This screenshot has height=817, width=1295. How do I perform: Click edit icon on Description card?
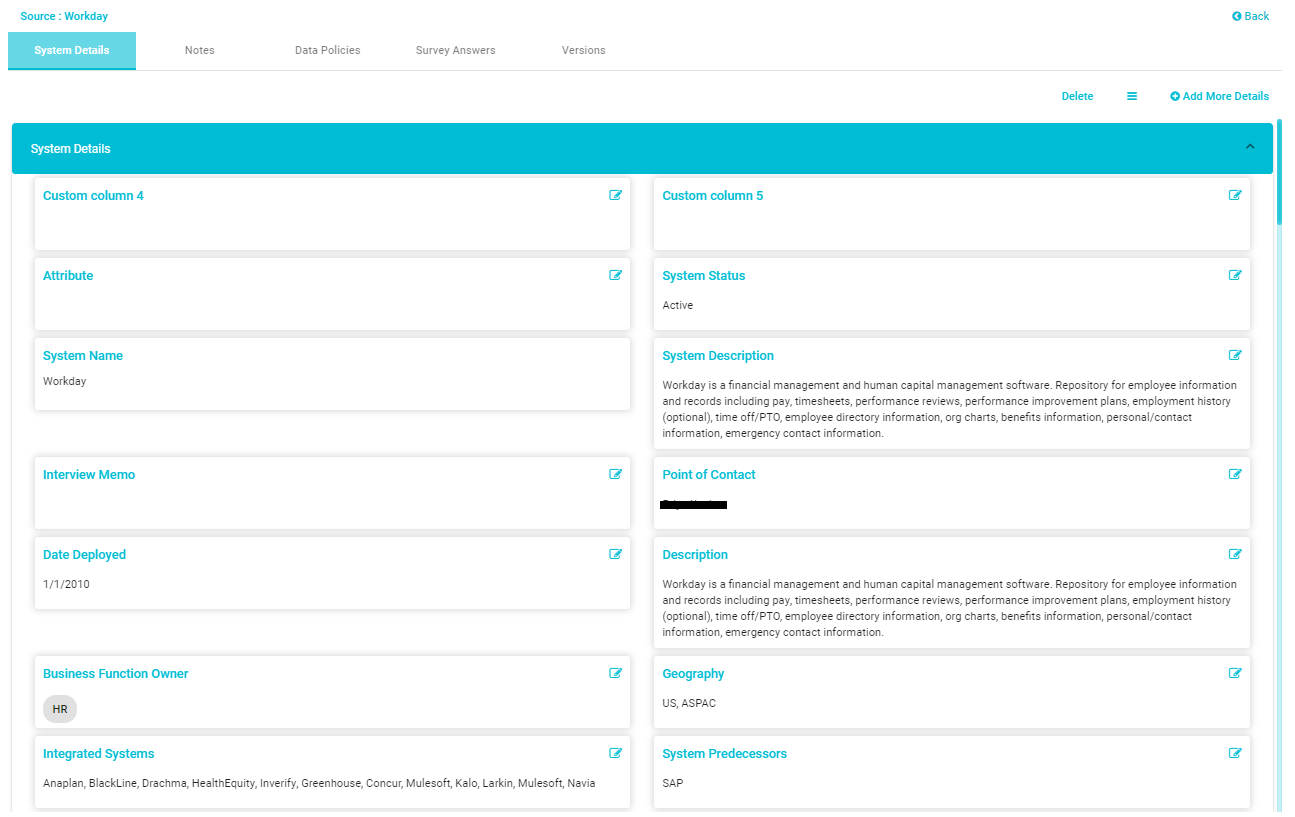1235,554
